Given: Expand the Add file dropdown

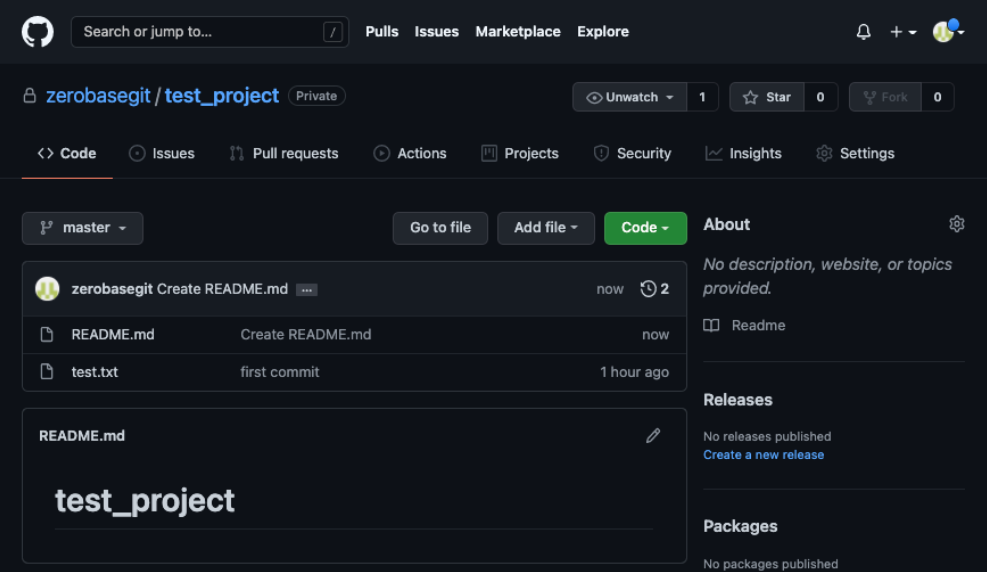Looking at the screenshot, I should tap(546, 228).
